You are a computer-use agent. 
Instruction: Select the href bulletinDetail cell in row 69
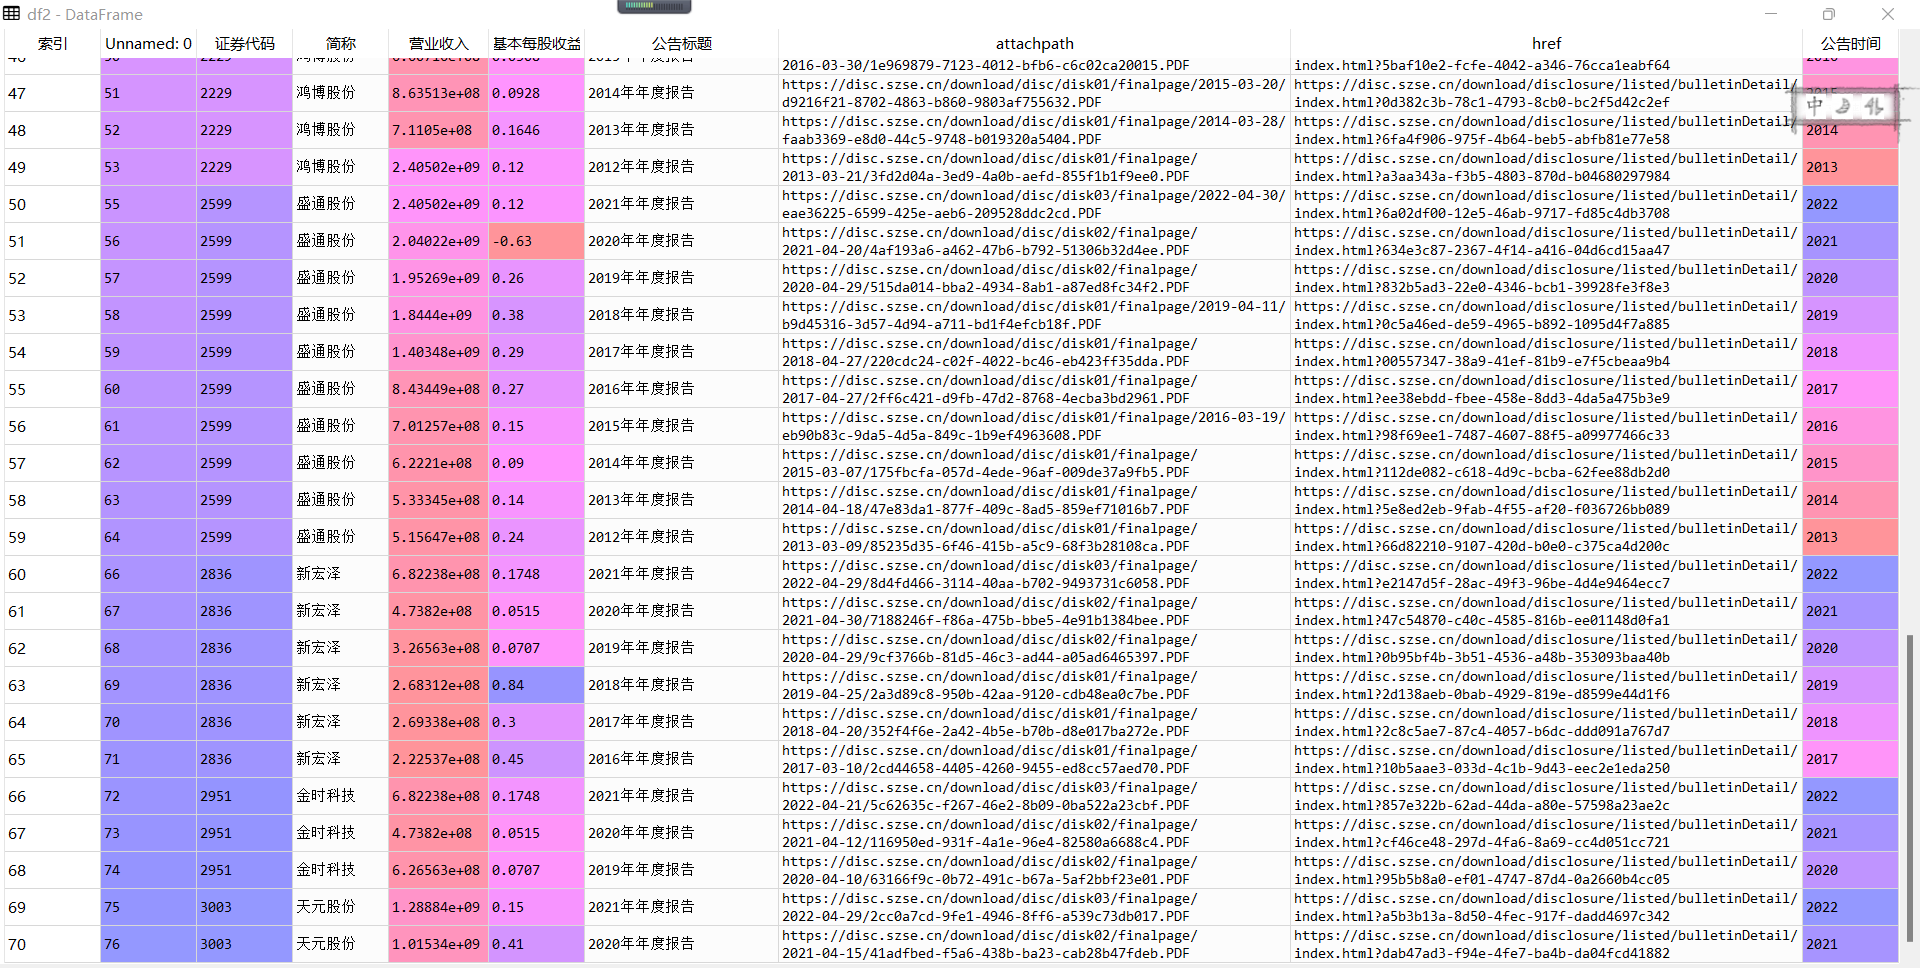pyautogui.click(x=1546, y=907)
